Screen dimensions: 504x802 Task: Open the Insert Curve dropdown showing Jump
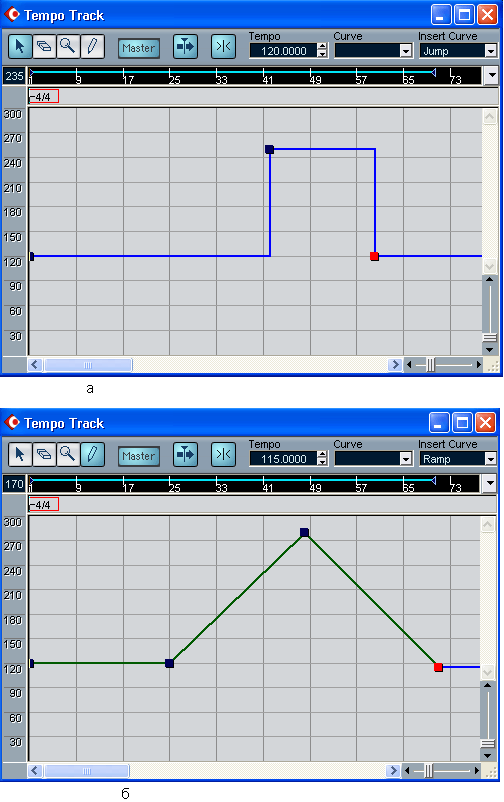(458, 51)
